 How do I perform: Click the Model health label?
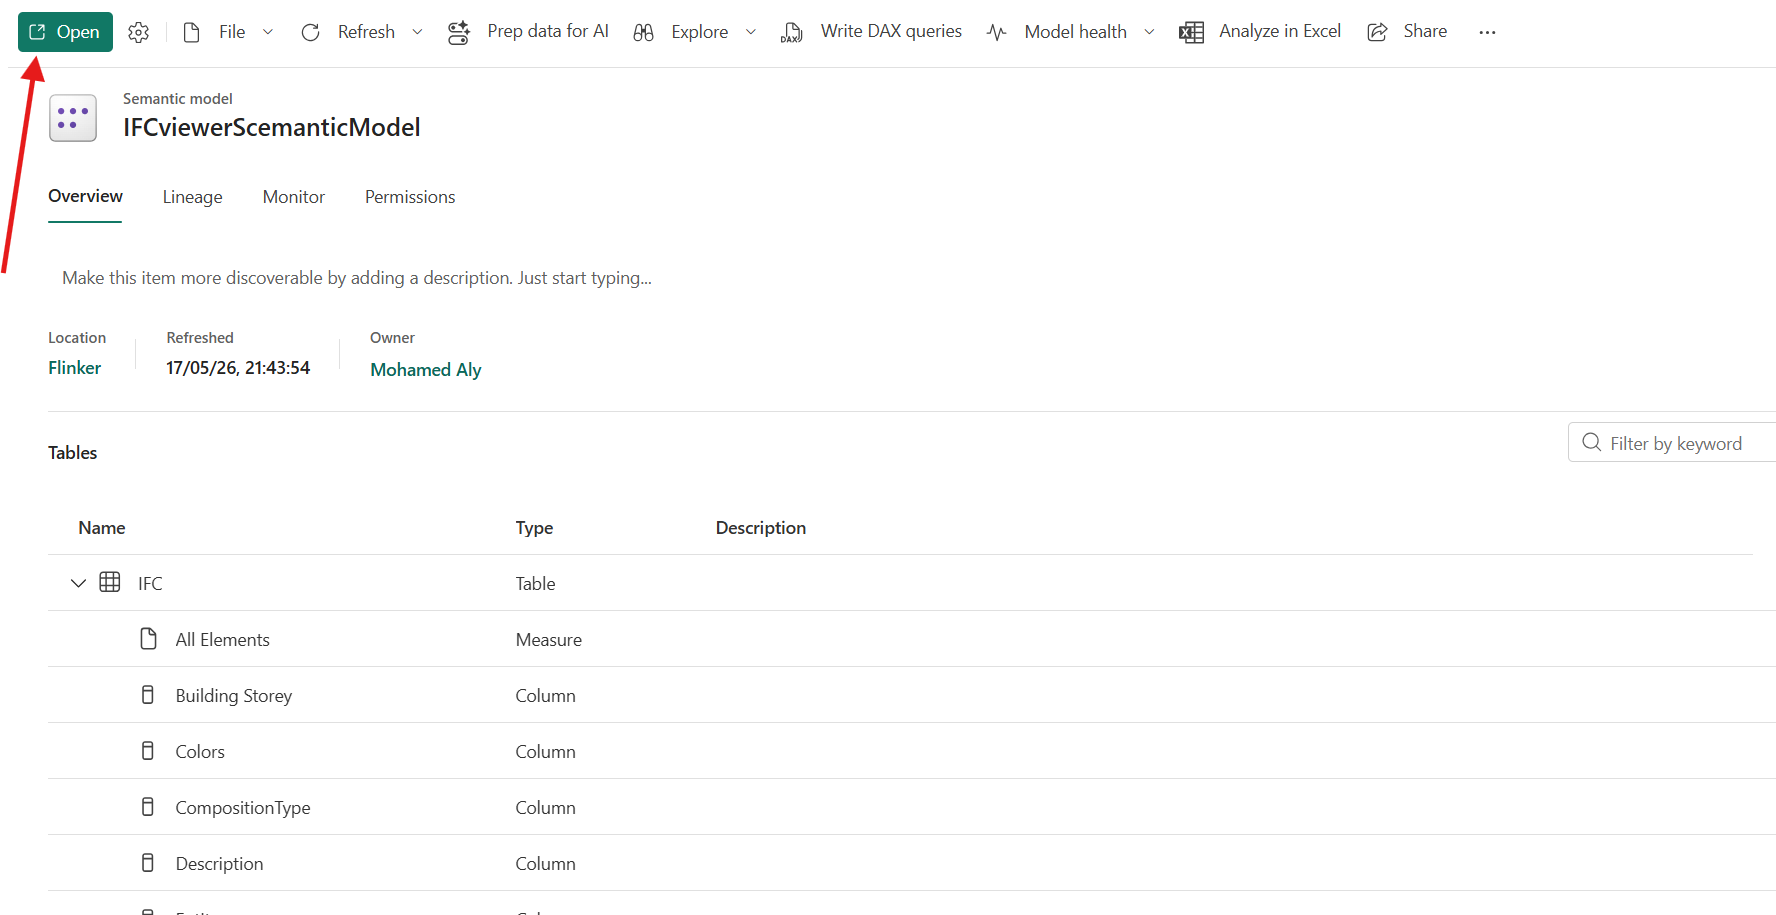(1076, 32)
